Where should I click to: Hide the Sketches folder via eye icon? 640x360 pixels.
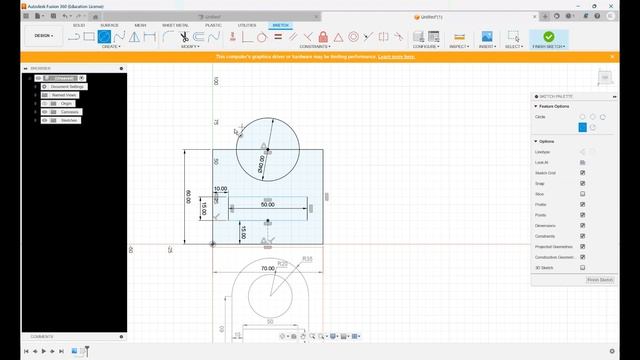pyautogui.click(x=45, y=120)
